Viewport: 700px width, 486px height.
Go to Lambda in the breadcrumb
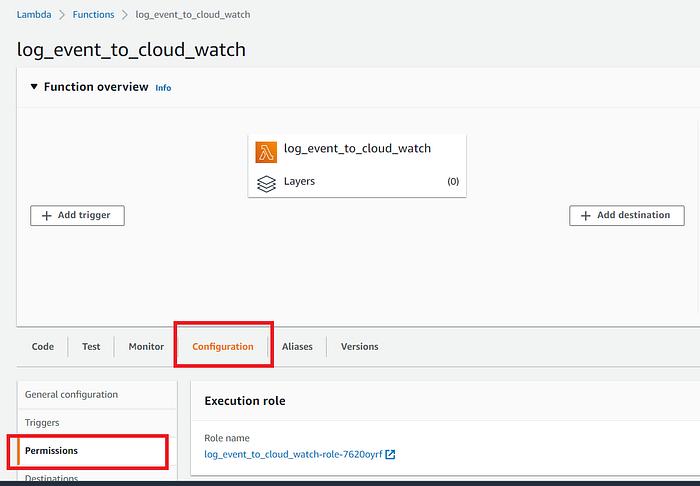click(x=34, y=15)
